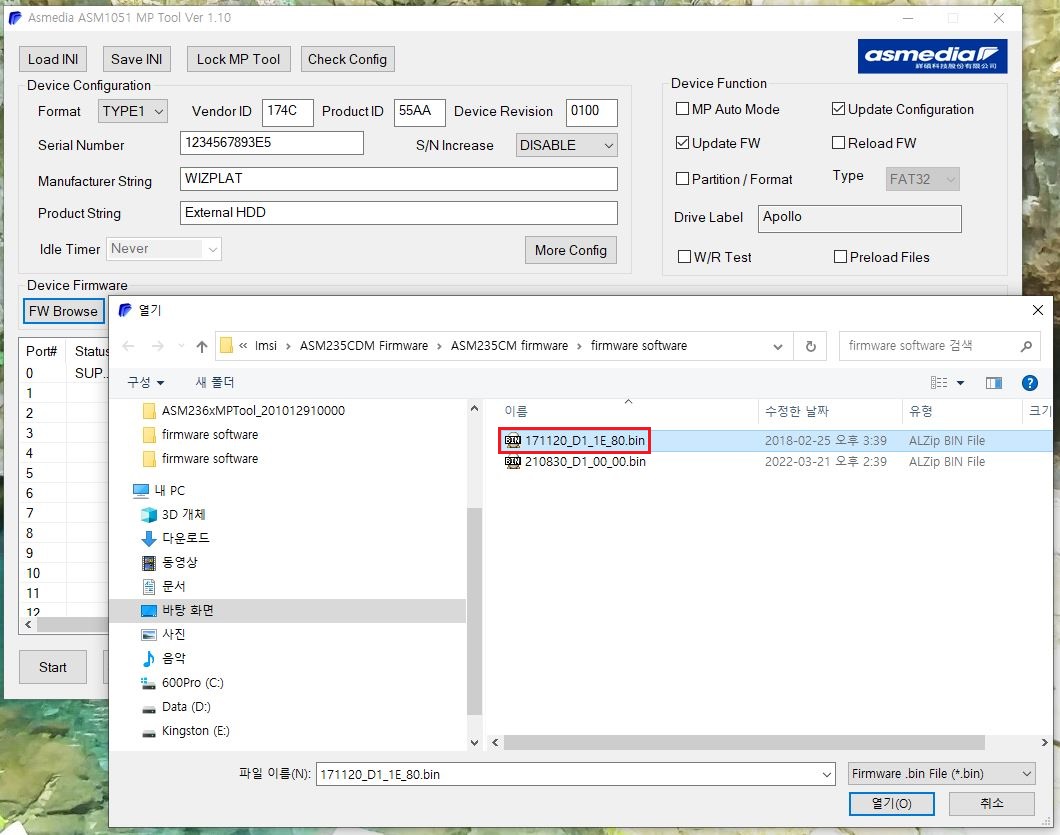Expand the address bar path history dropdown
The height and width of the screenshot is (835, 1060).
pos(778,346)
